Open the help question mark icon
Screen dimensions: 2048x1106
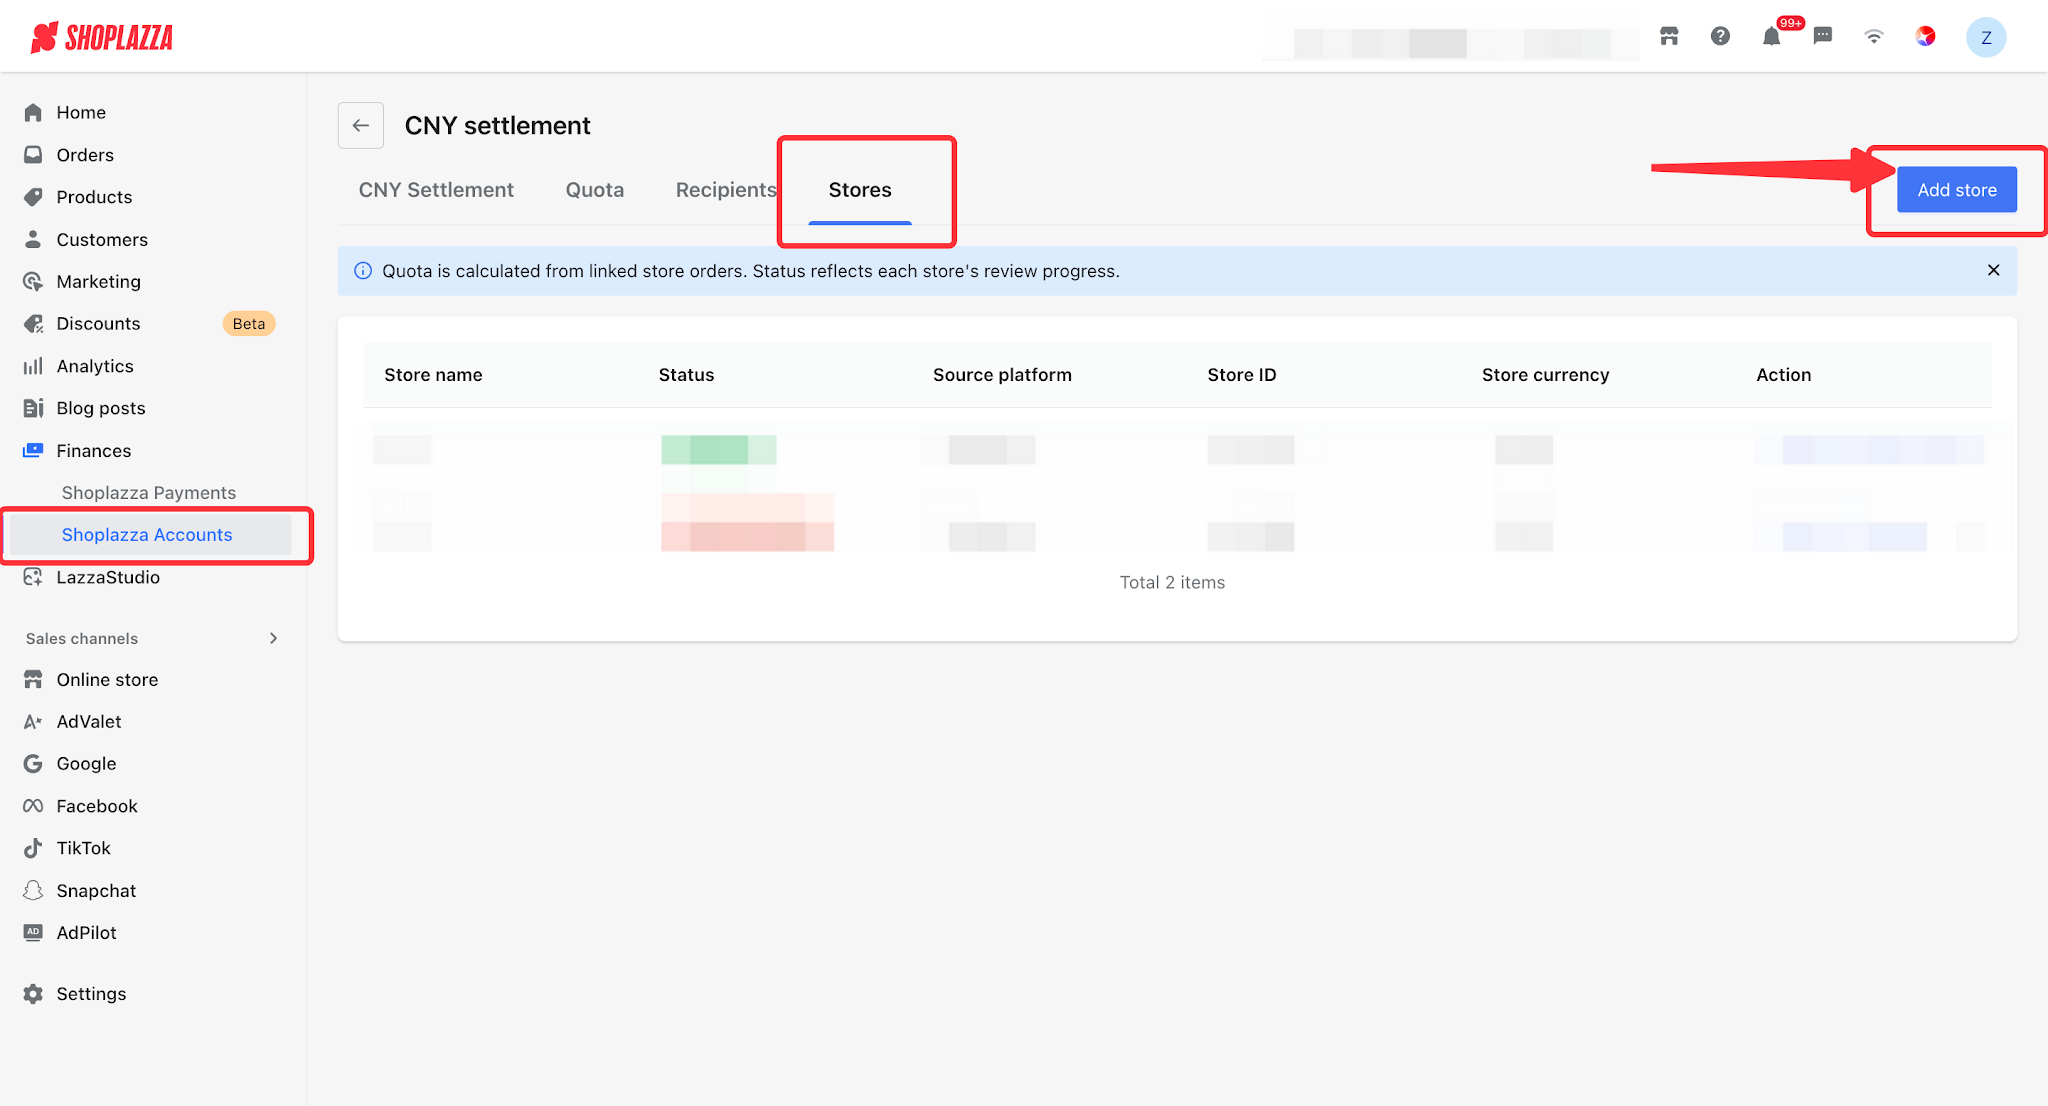point(1720,36)
